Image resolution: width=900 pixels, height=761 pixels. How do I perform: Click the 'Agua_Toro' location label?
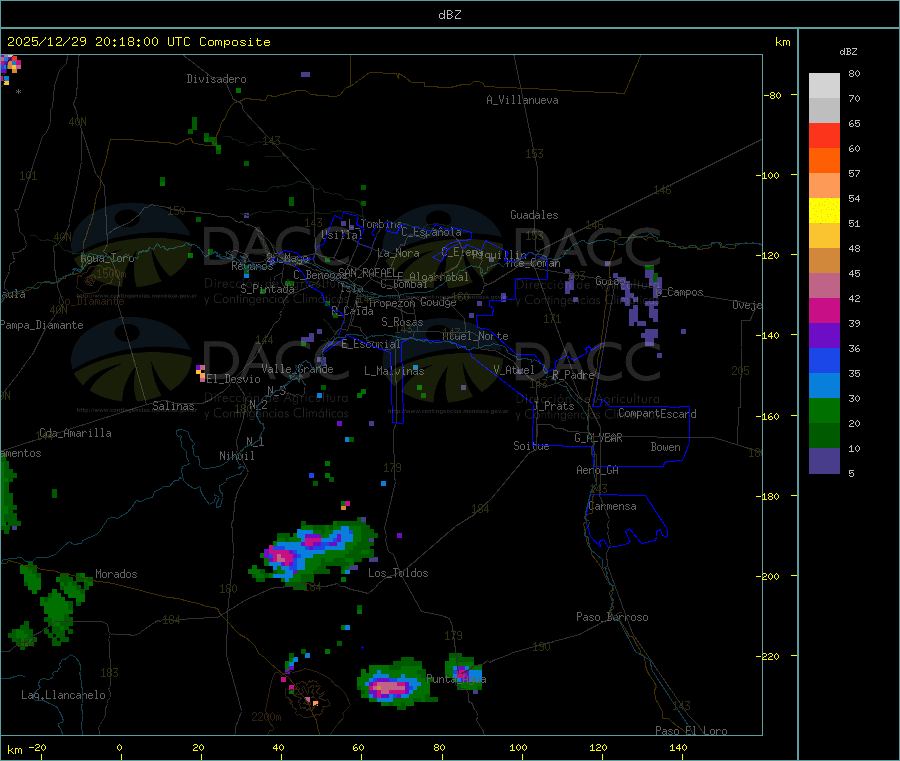[107, 258]
